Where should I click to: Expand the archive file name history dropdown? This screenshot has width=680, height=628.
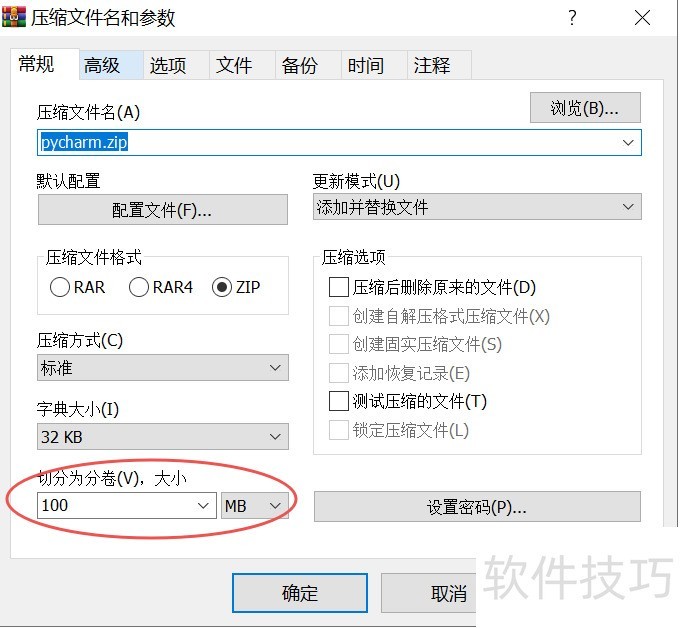(628, 143)
